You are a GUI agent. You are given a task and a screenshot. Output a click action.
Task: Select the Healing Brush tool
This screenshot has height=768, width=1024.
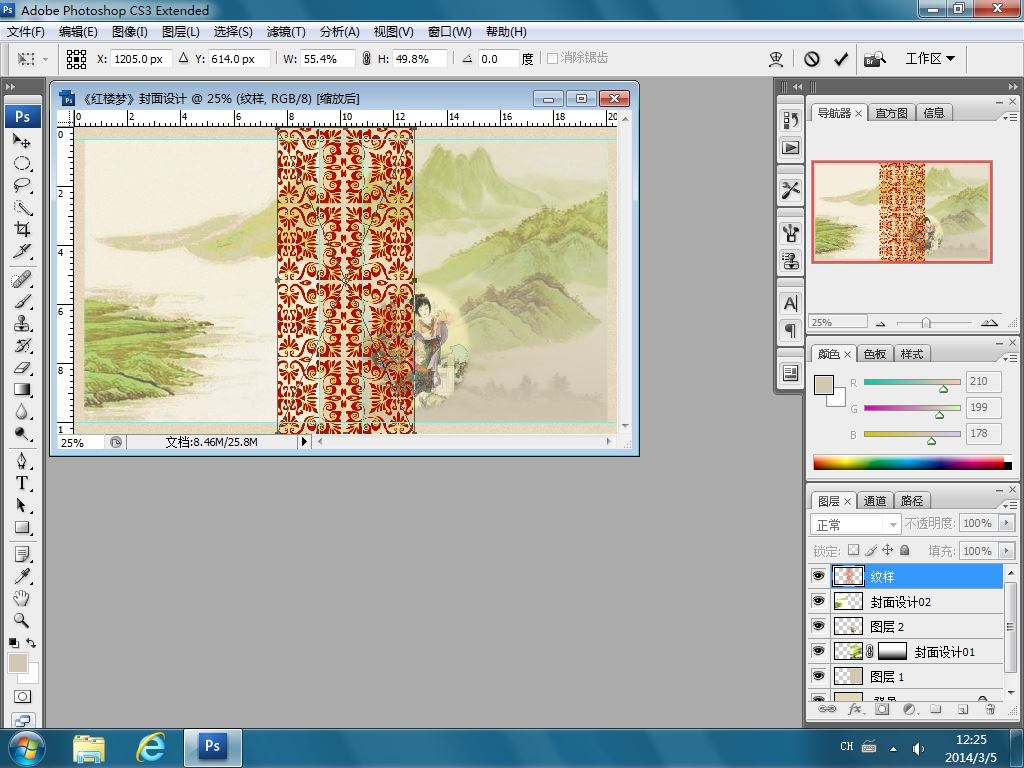tap(22, 280)
